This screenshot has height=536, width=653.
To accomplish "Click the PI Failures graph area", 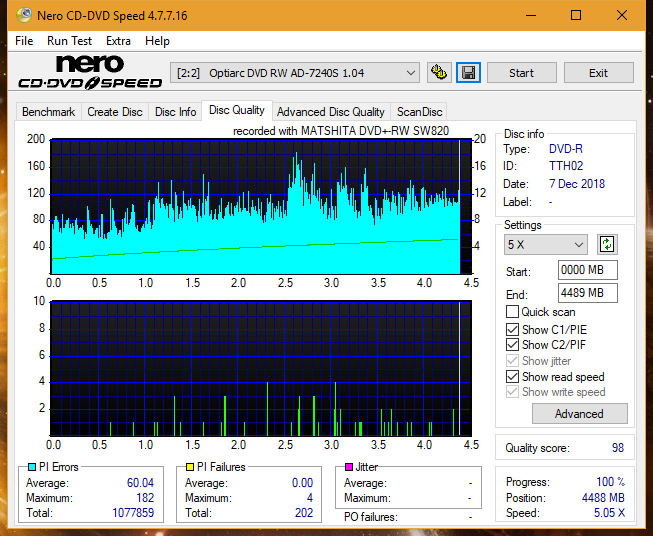I will pos(261,368).
